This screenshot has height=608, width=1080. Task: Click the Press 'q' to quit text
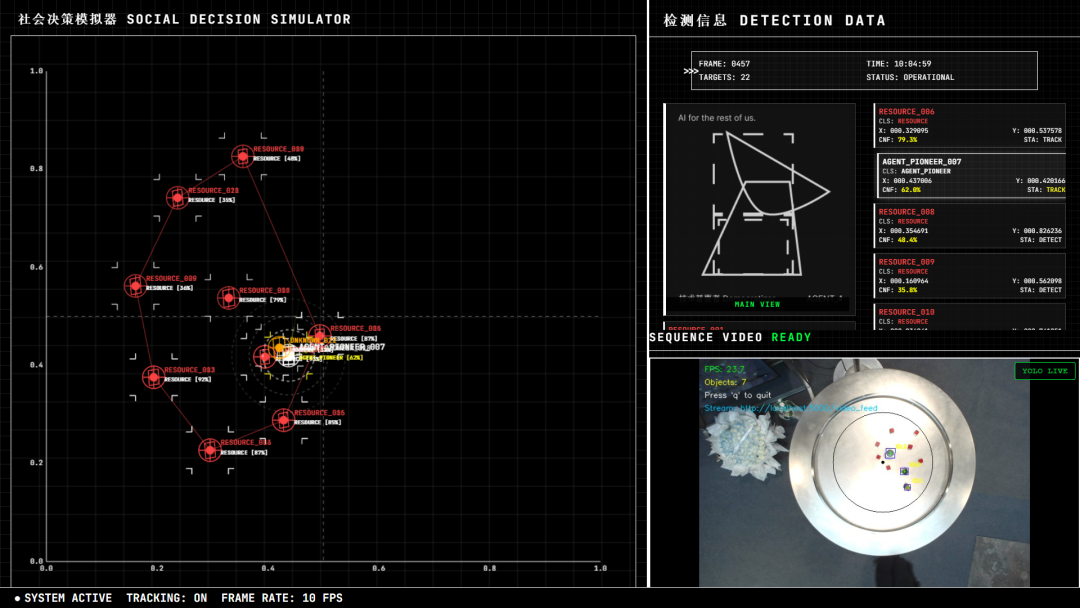pos(738,395)
